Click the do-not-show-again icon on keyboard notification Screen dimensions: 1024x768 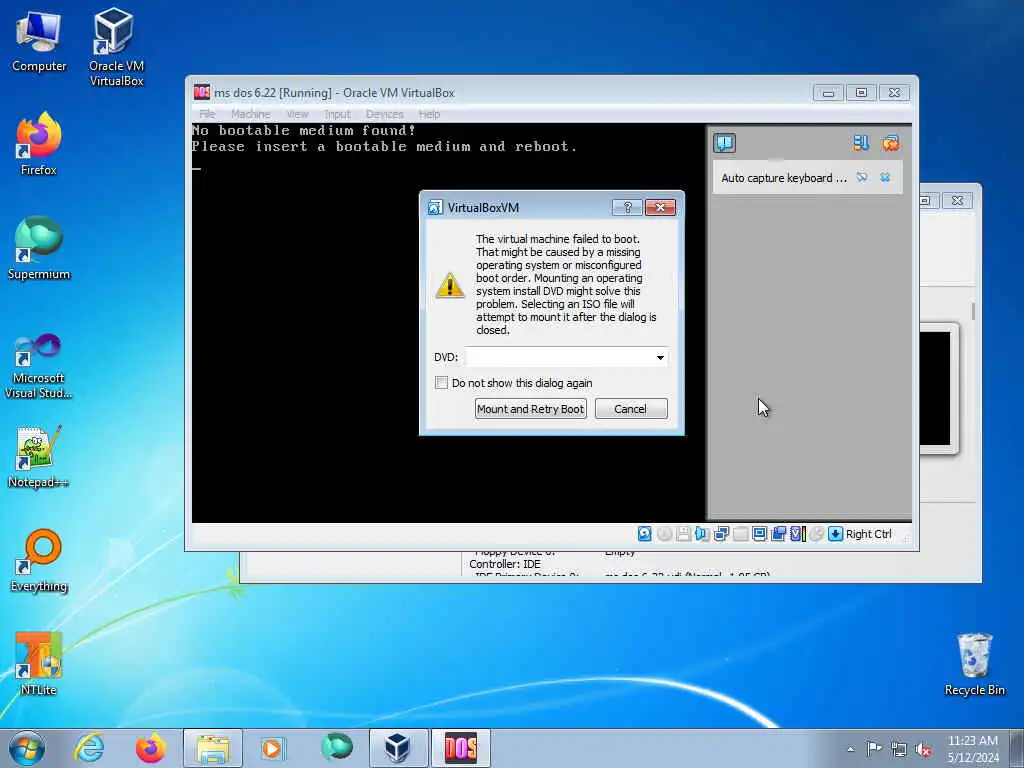pyautogui.click(x=862, y=177)
